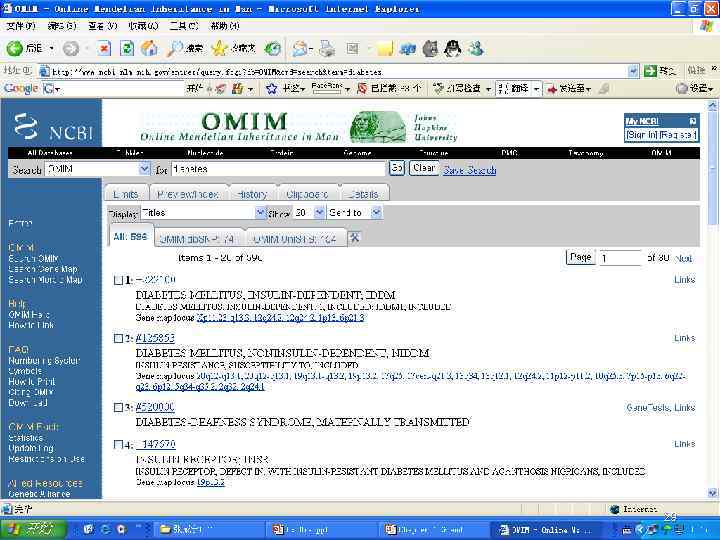Image resolution: width=720 pixels, height=540 pixels.
Task: Click the Save Search link
Action: (x=469, y=170)
